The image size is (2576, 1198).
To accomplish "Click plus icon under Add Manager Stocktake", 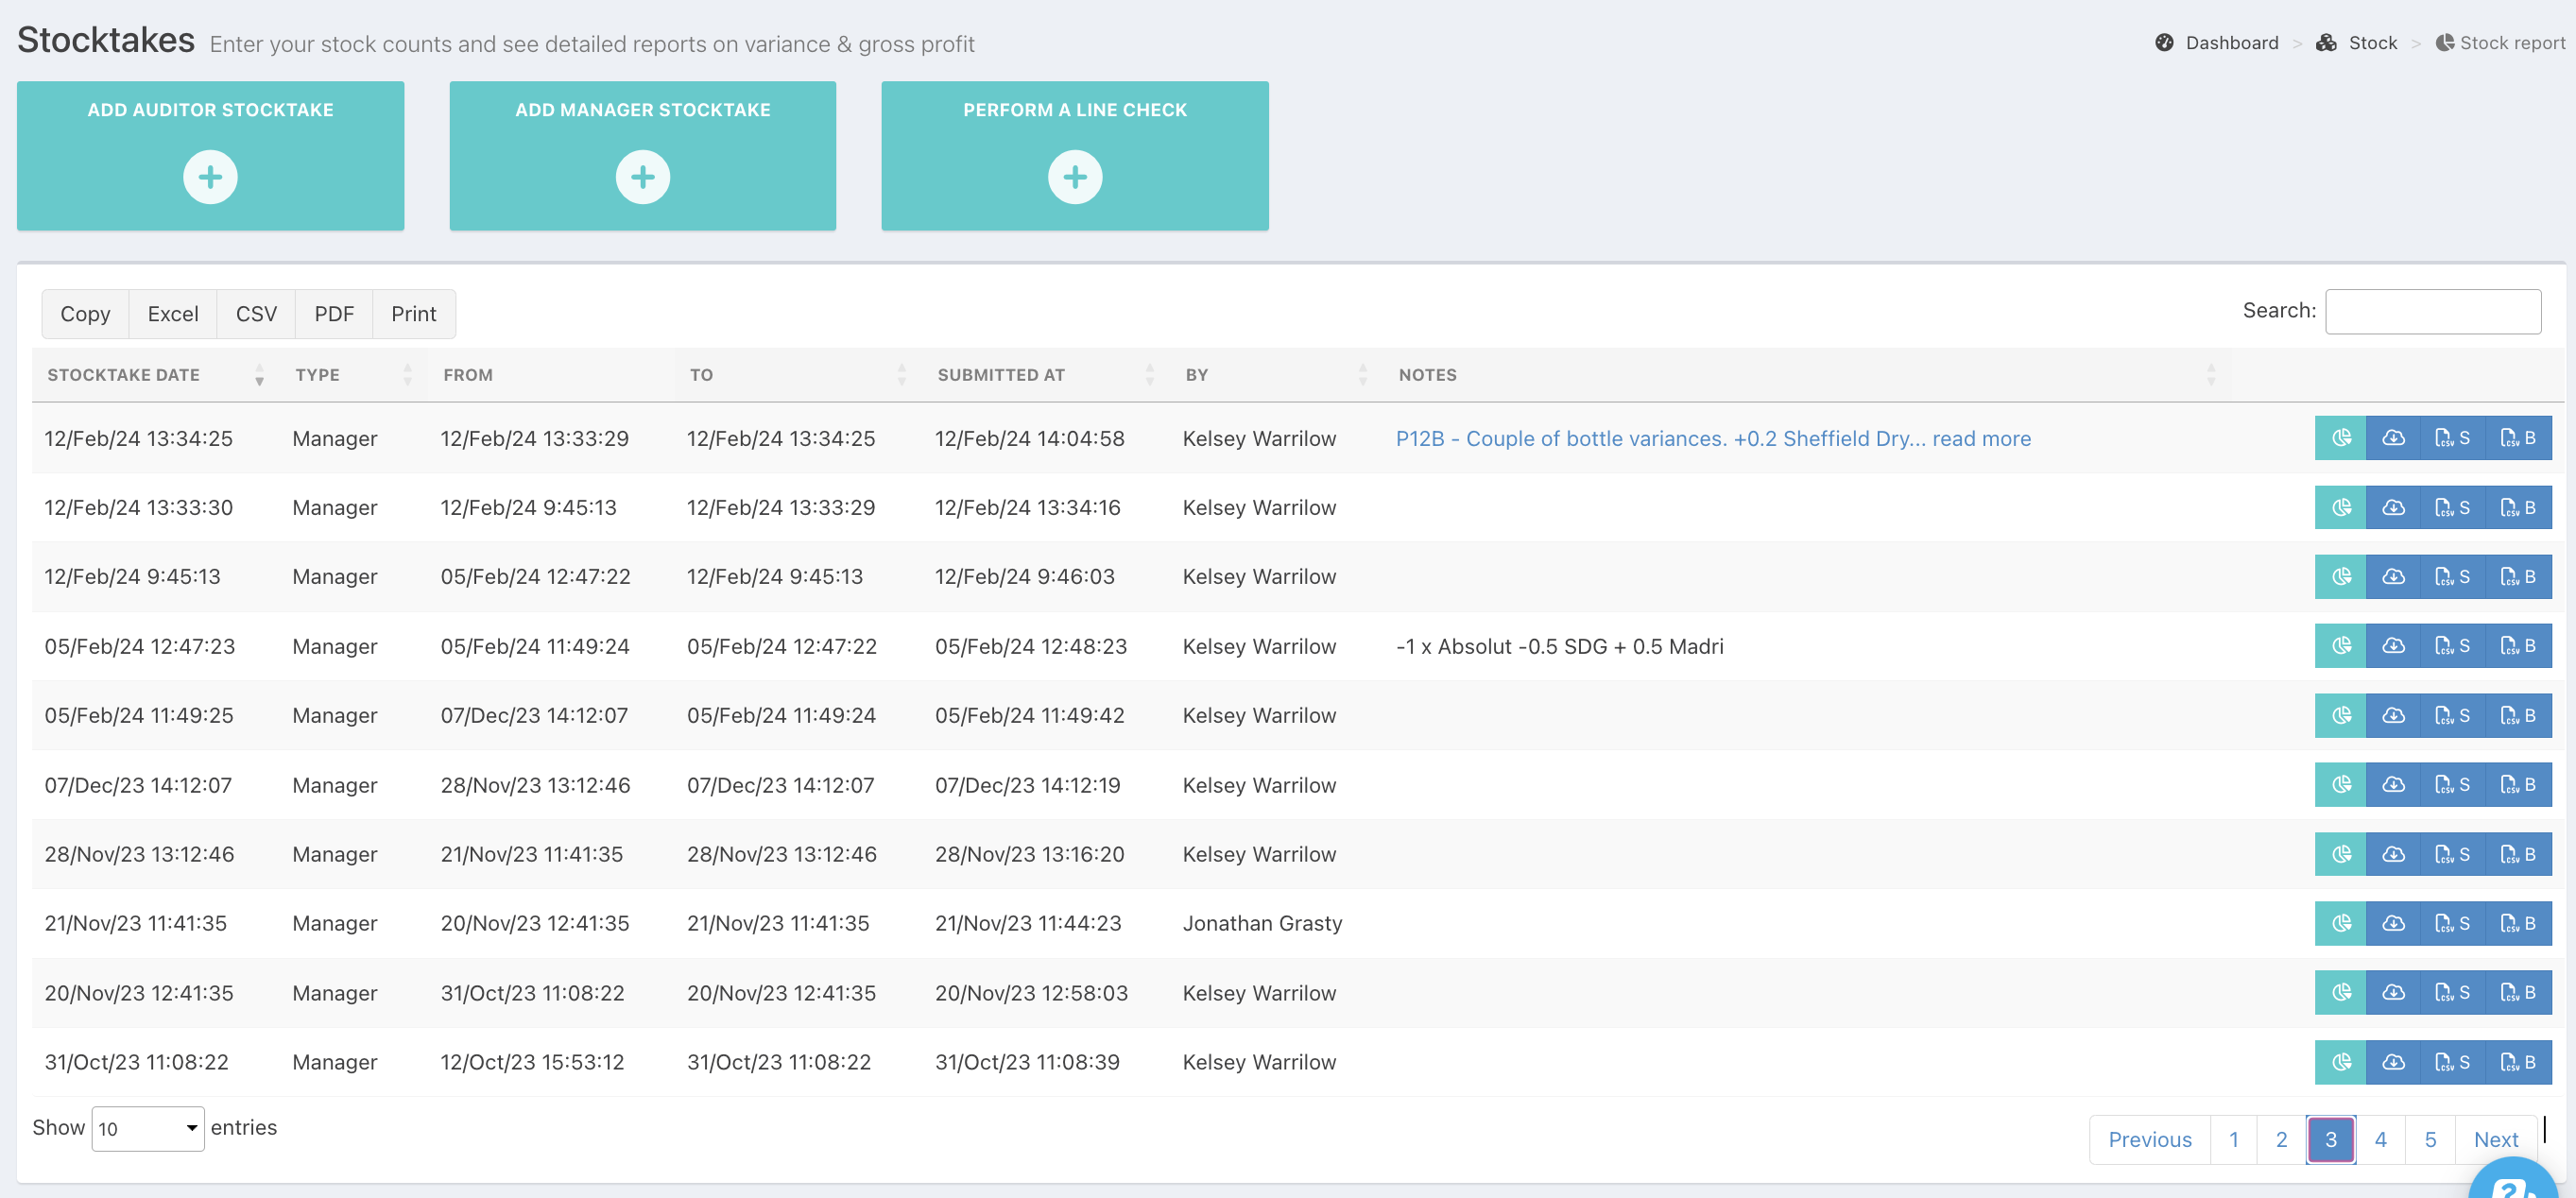I will pos(643,177).
